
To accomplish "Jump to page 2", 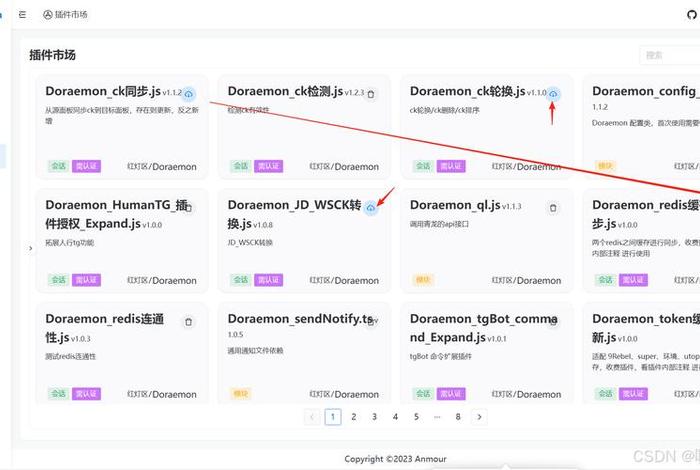I will 354,417.
